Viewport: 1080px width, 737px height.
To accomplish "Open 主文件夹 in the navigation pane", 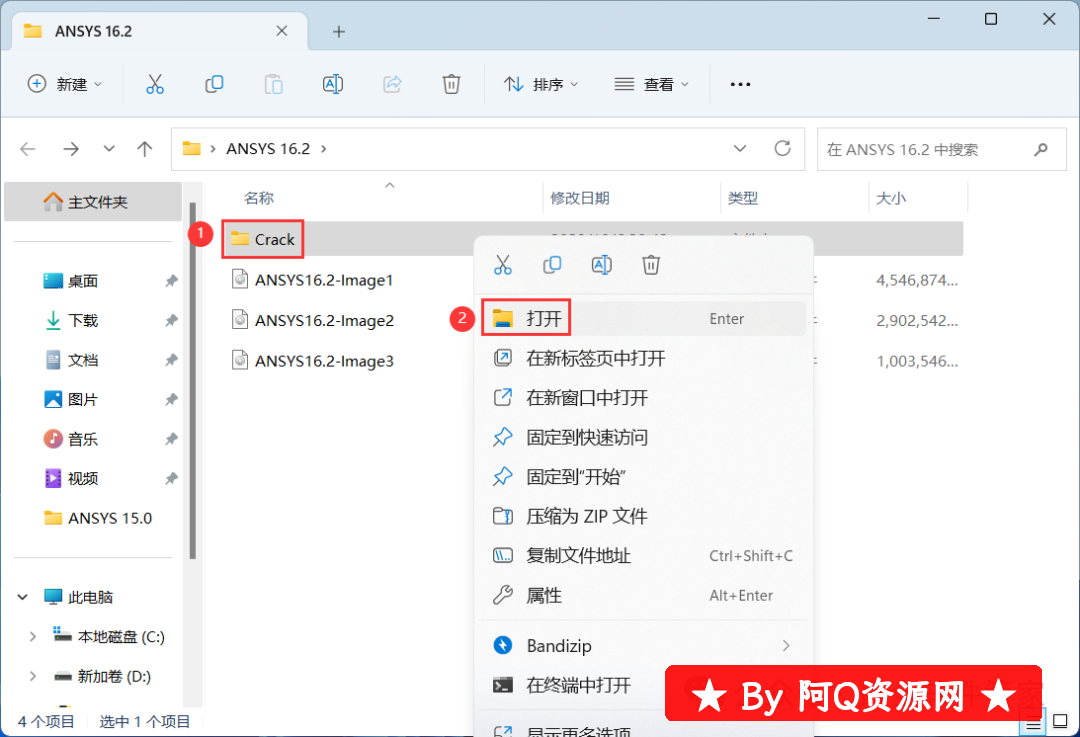I will [93, 202].
